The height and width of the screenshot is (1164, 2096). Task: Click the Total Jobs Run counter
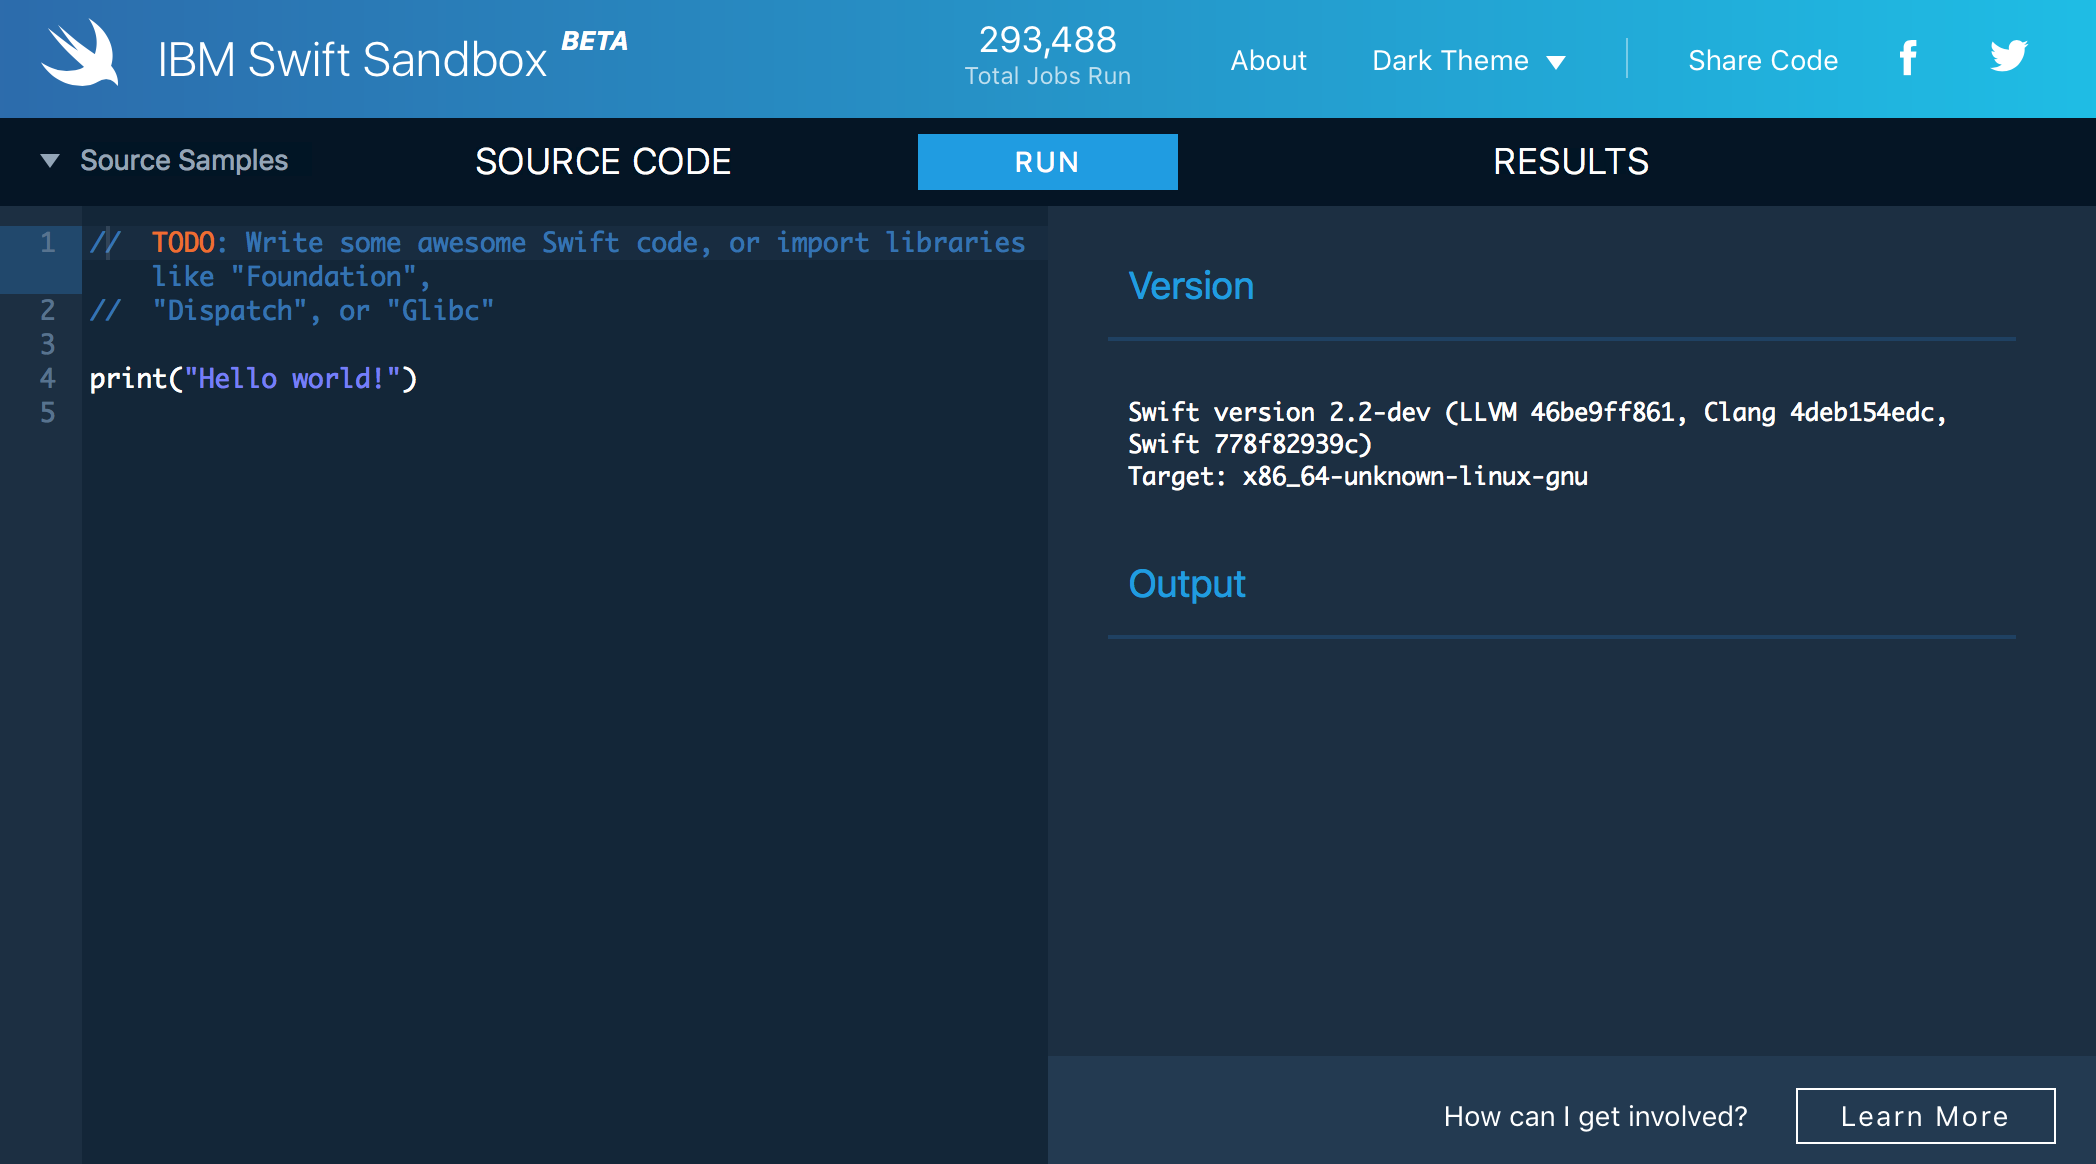coord(1047,56)
